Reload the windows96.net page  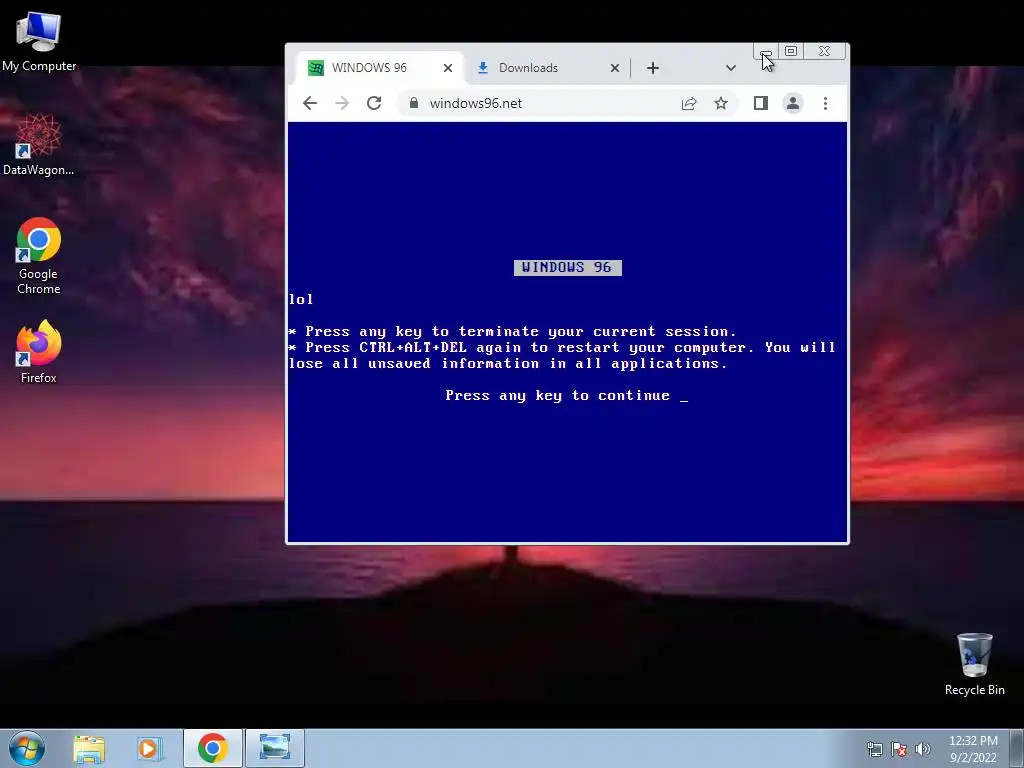[374, 103]
